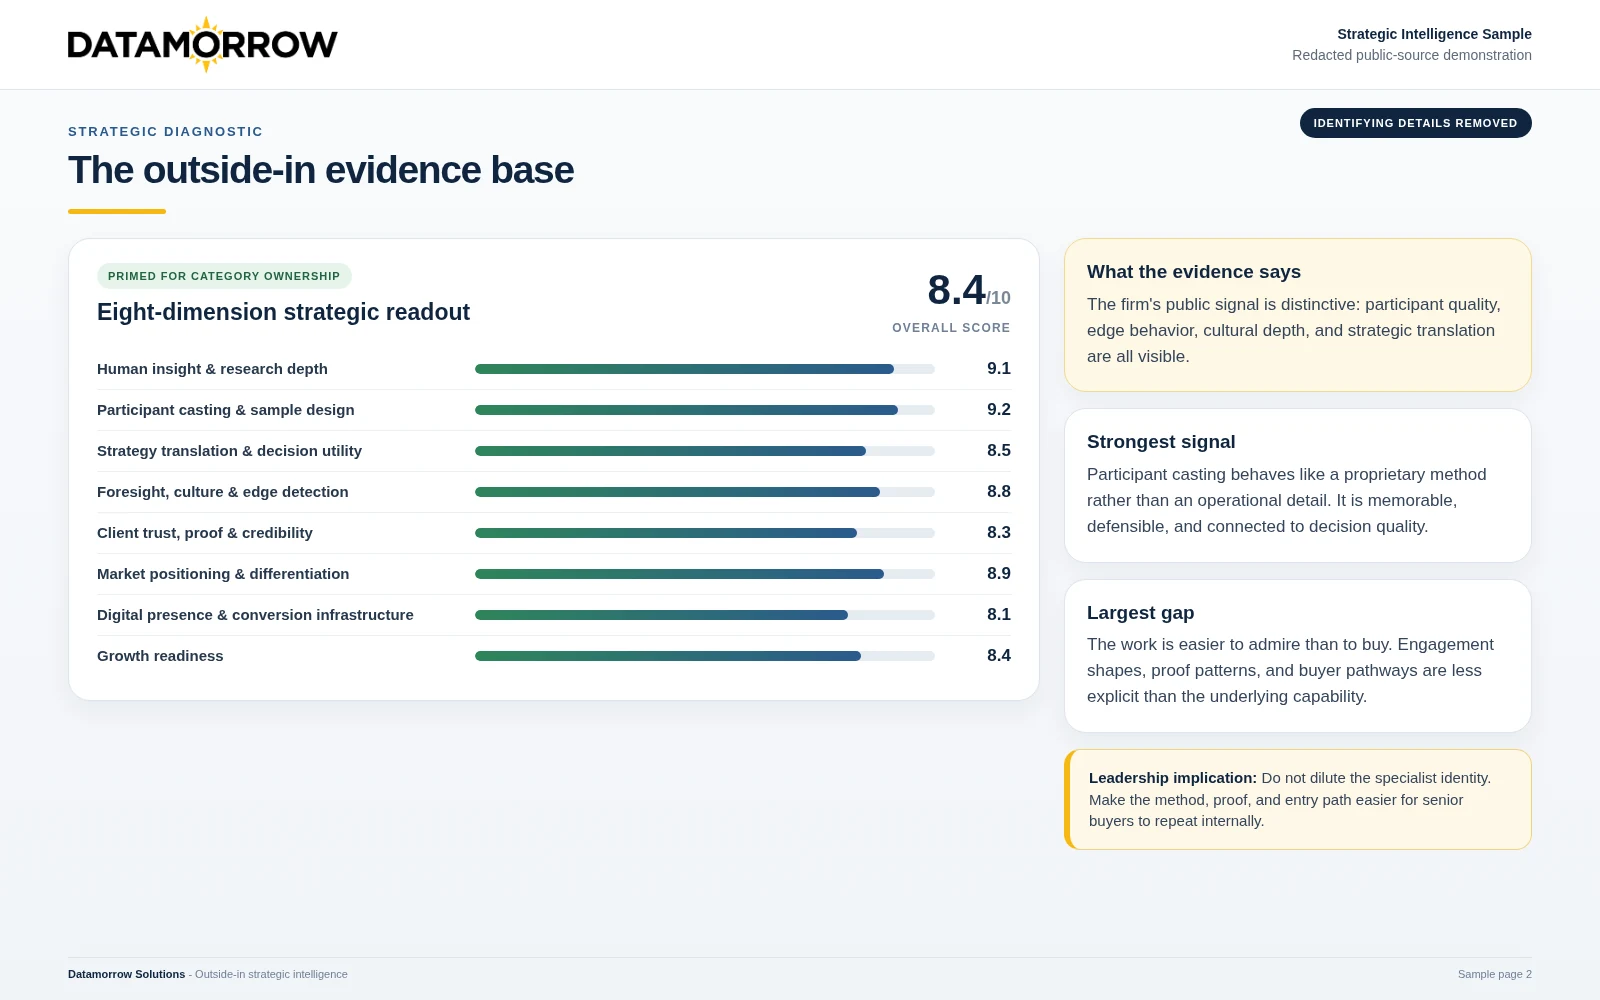Open the 'Largest gap' card

(1298, 656)
